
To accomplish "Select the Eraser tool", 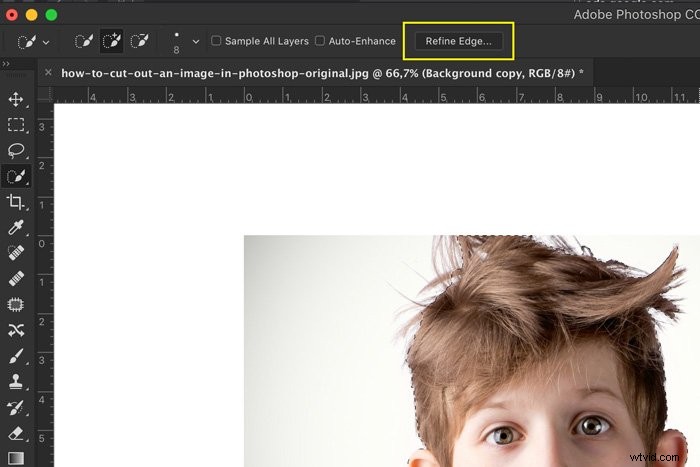I will pos(16,433).
